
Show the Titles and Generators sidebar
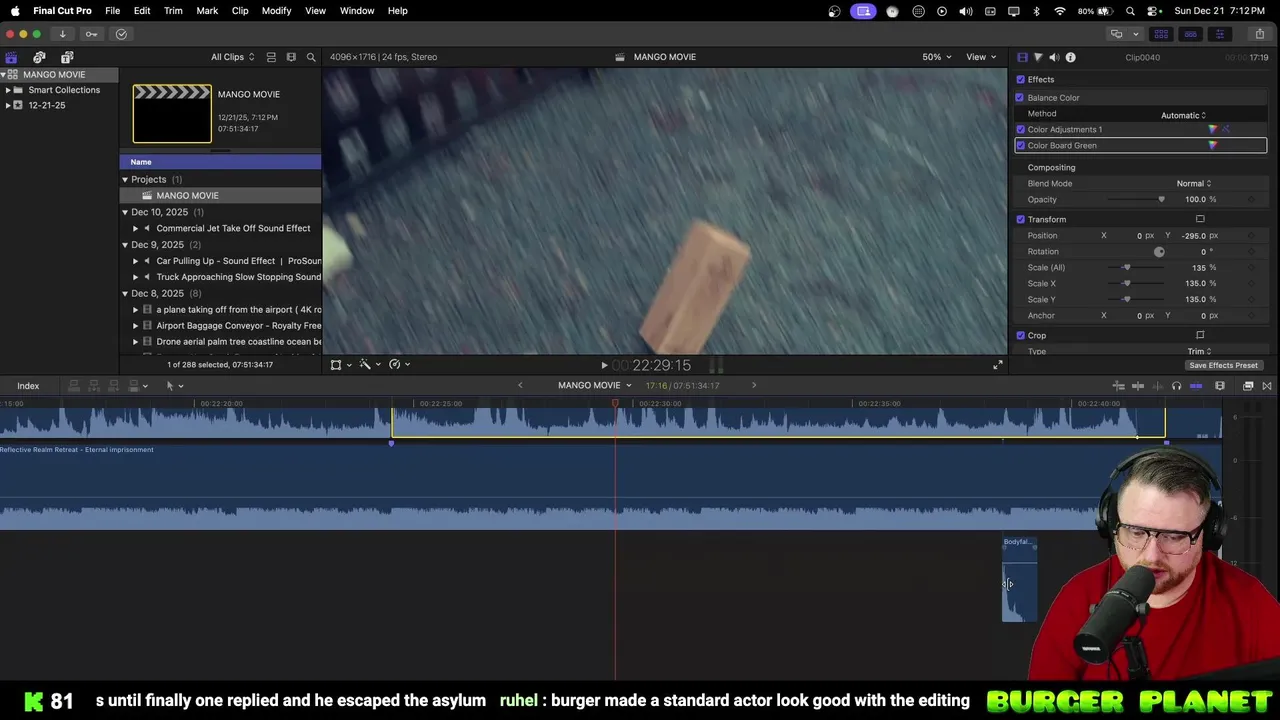pyautogui.click(x=67, y=57)
